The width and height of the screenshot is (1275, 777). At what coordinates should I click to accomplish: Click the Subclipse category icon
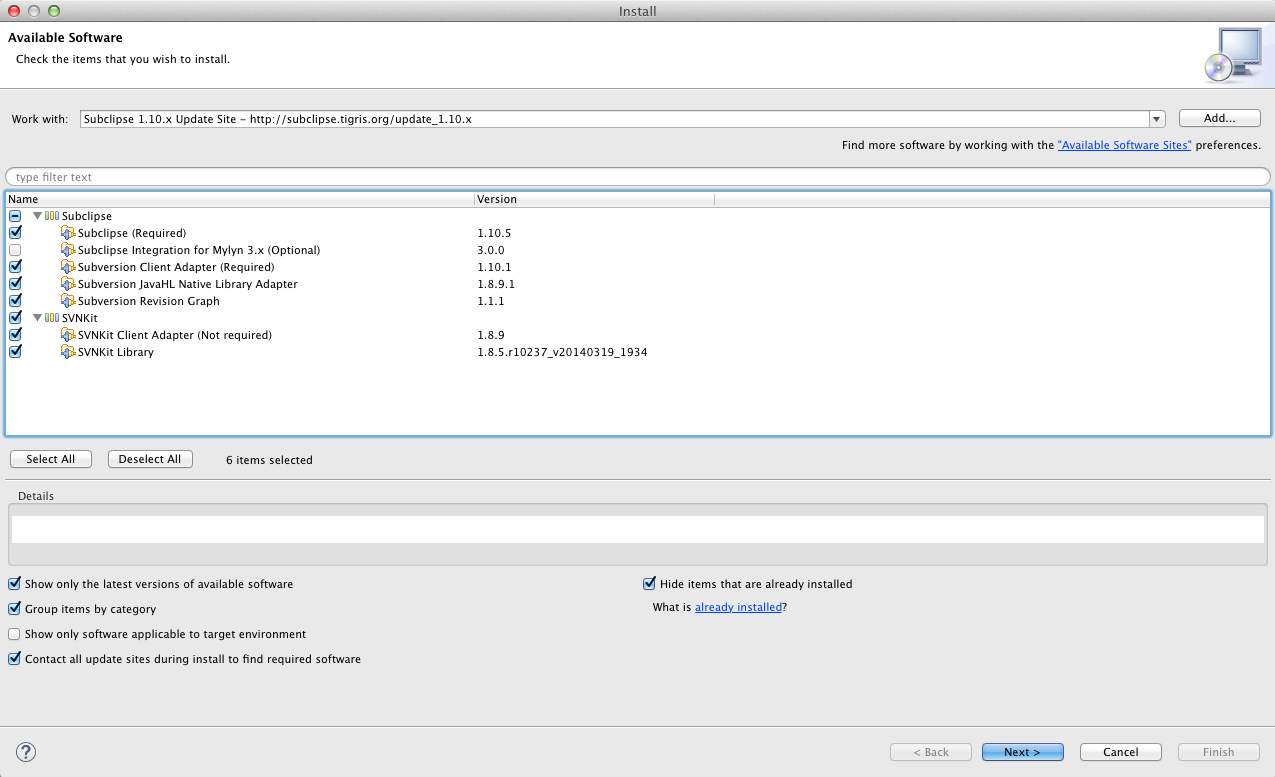pyautogui.click(x=52, y=216)
